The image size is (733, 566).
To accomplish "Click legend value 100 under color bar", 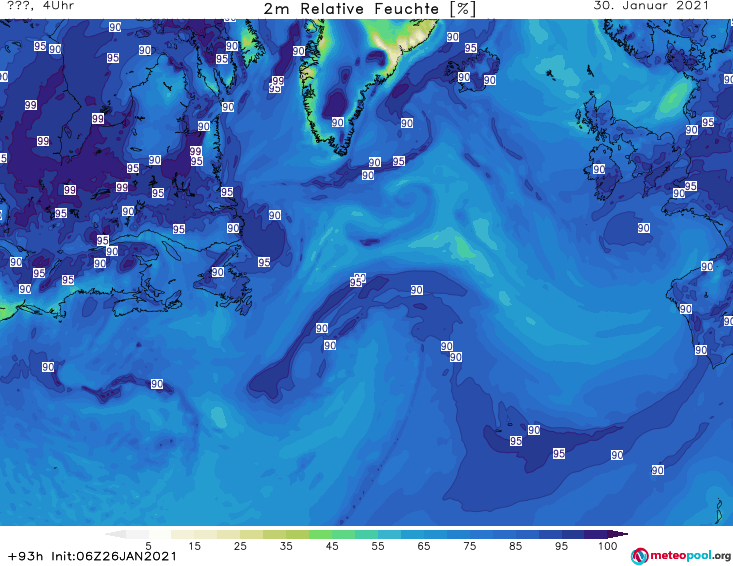I will [608, 545].
